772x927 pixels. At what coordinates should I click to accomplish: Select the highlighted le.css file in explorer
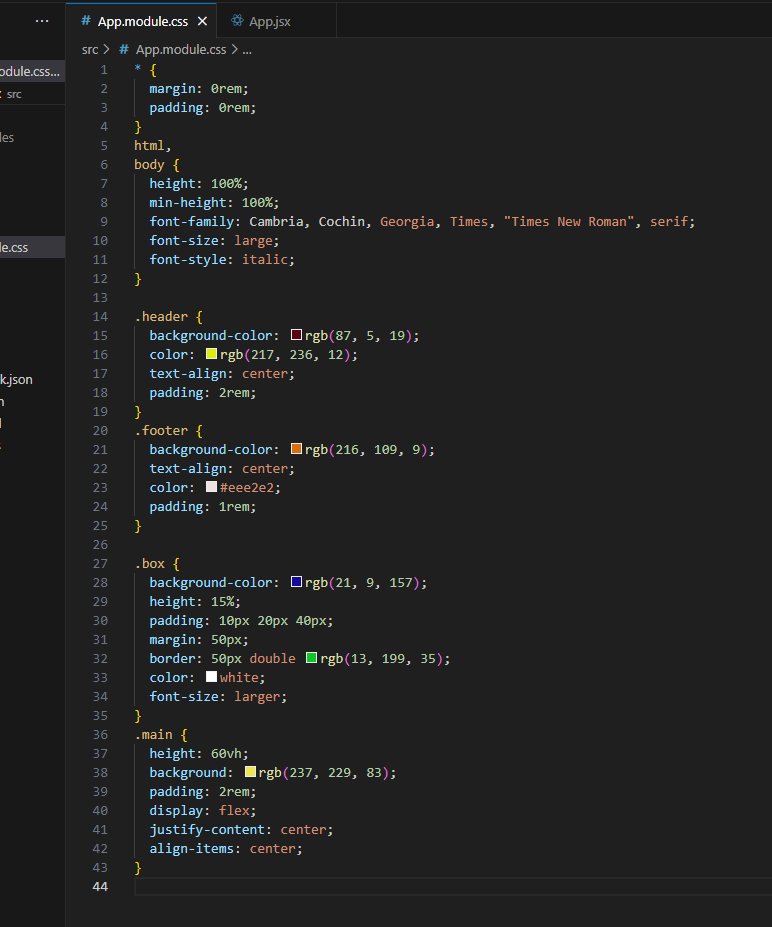33,247
